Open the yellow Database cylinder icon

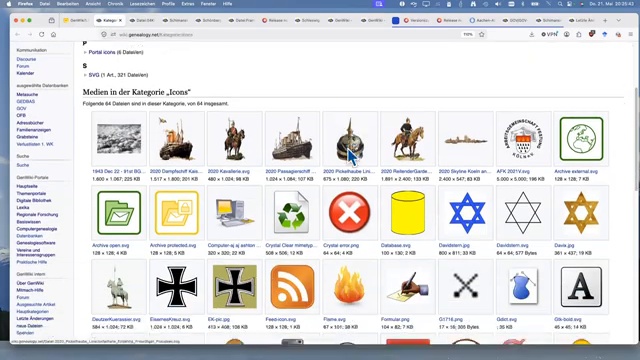[408, 213]
